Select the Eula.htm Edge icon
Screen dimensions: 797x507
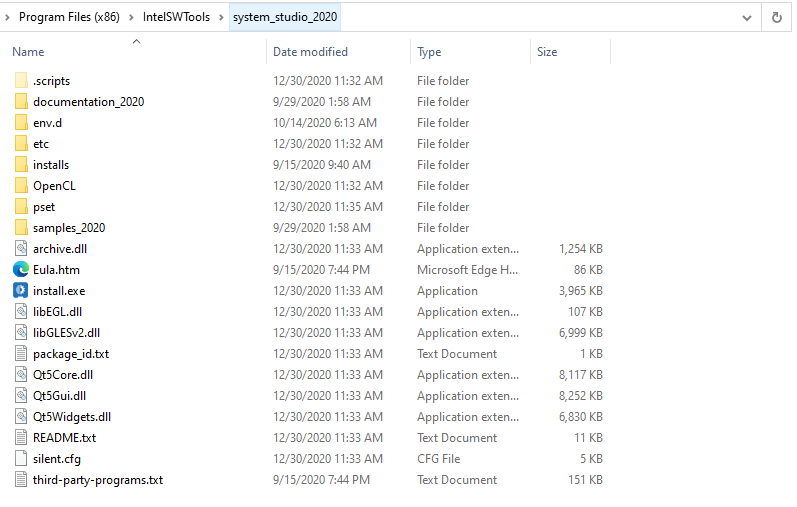coord(21,270)
